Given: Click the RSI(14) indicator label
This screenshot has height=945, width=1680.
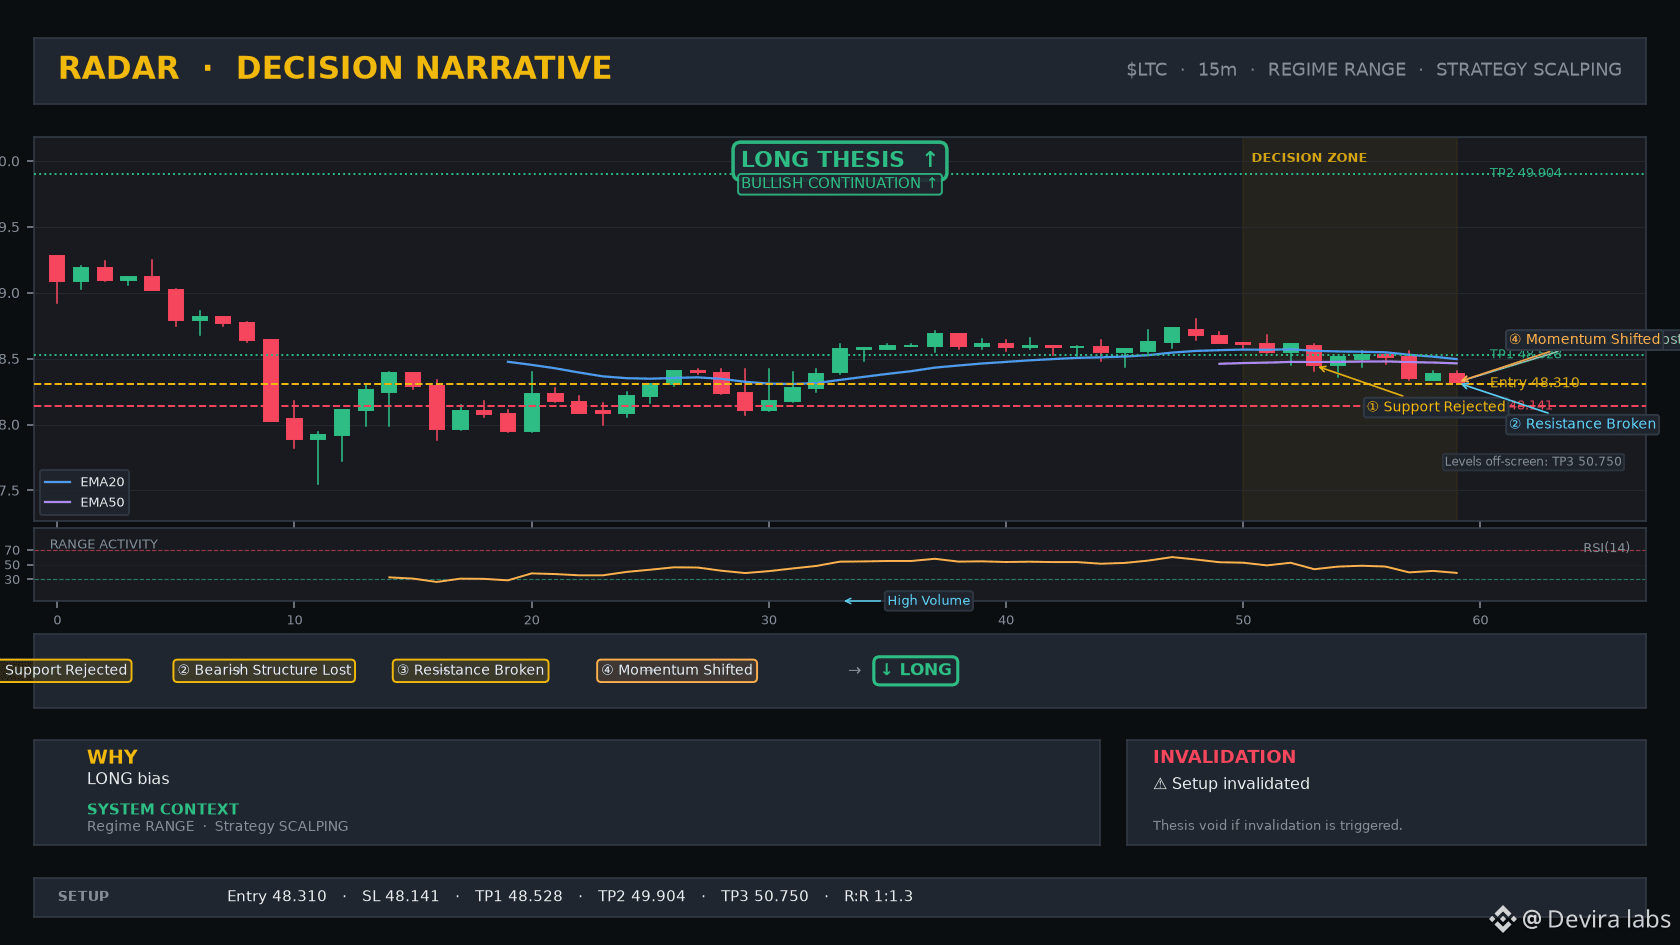Looking at the screenshot, I should coord(1606,547).
